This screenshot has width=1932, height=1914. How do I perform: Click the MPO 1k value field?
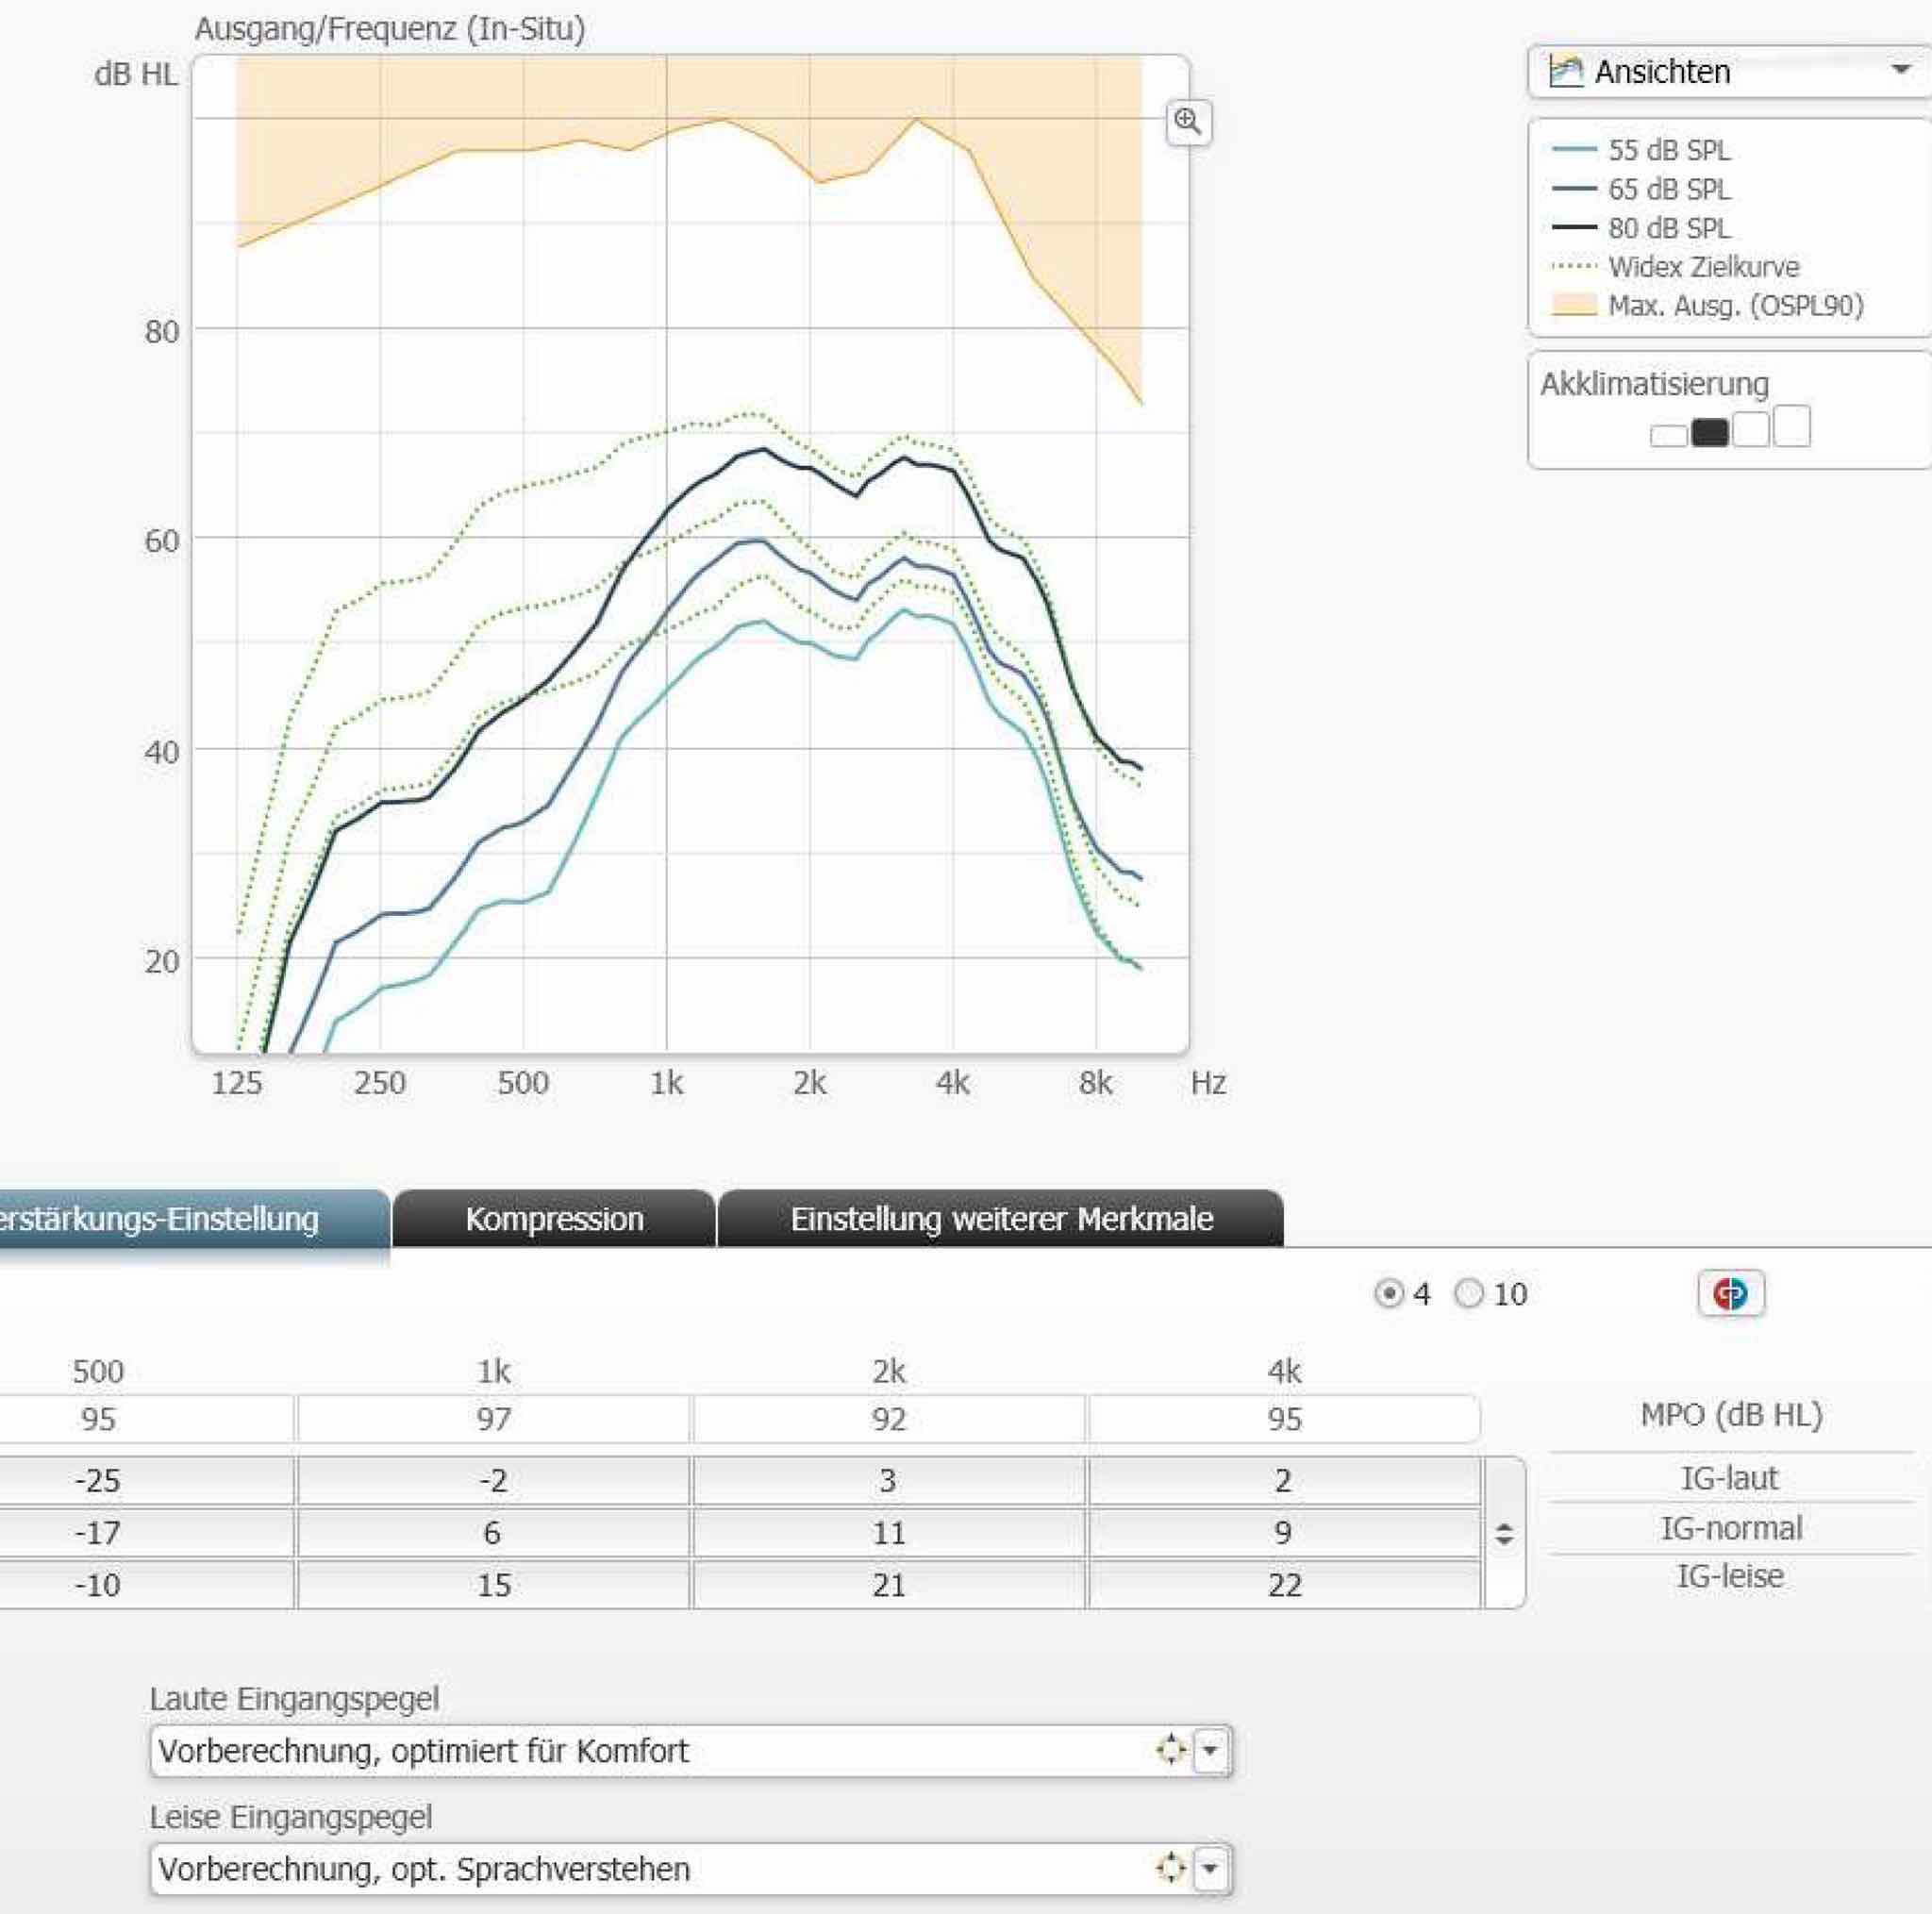click(x=493, y=1418)
